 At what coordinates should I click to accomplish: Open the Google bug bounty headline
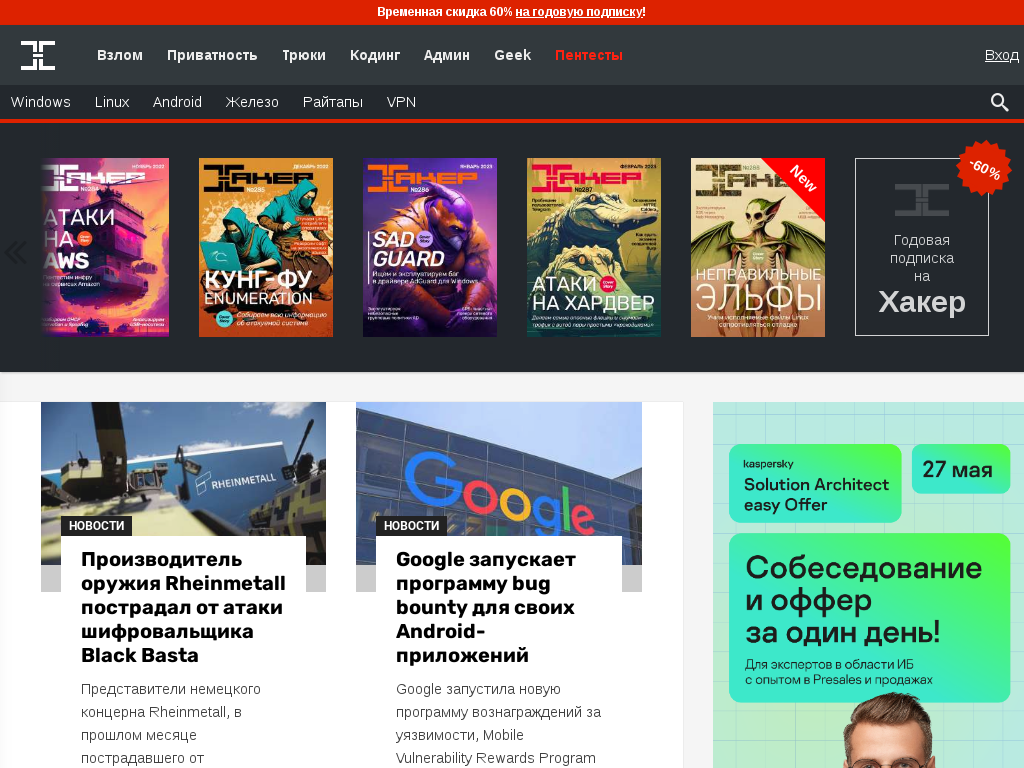coord(486,607)
